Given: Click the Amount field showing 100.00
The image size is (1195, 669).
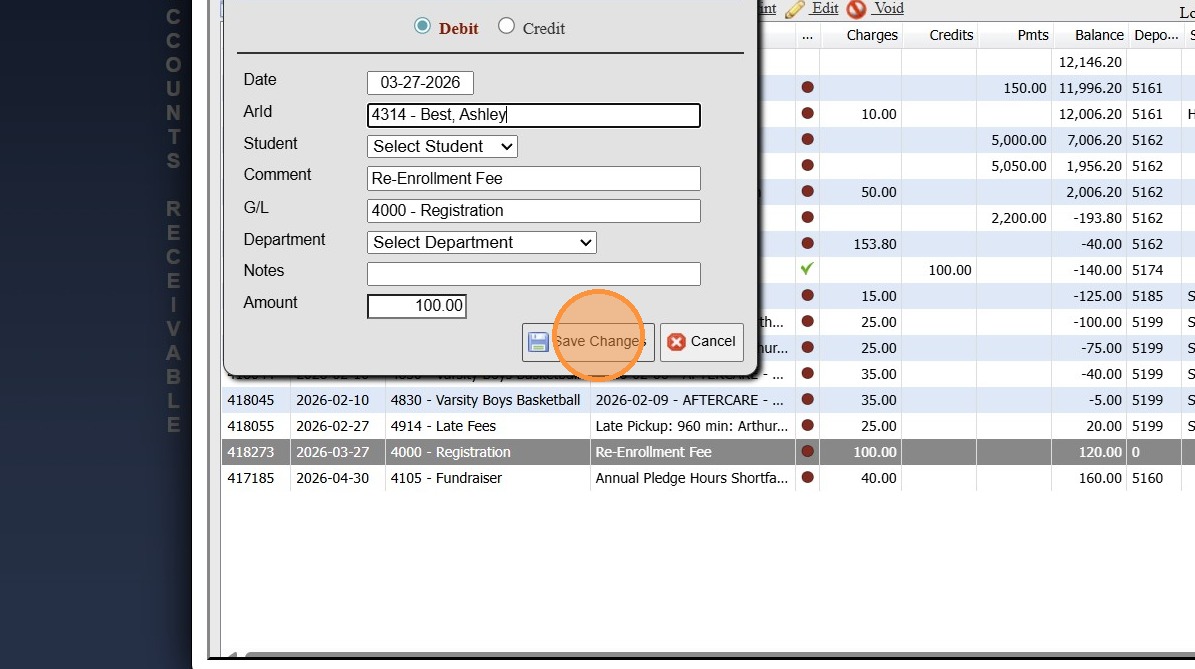Looking at the screenshot, I should [x=416, y=306].
